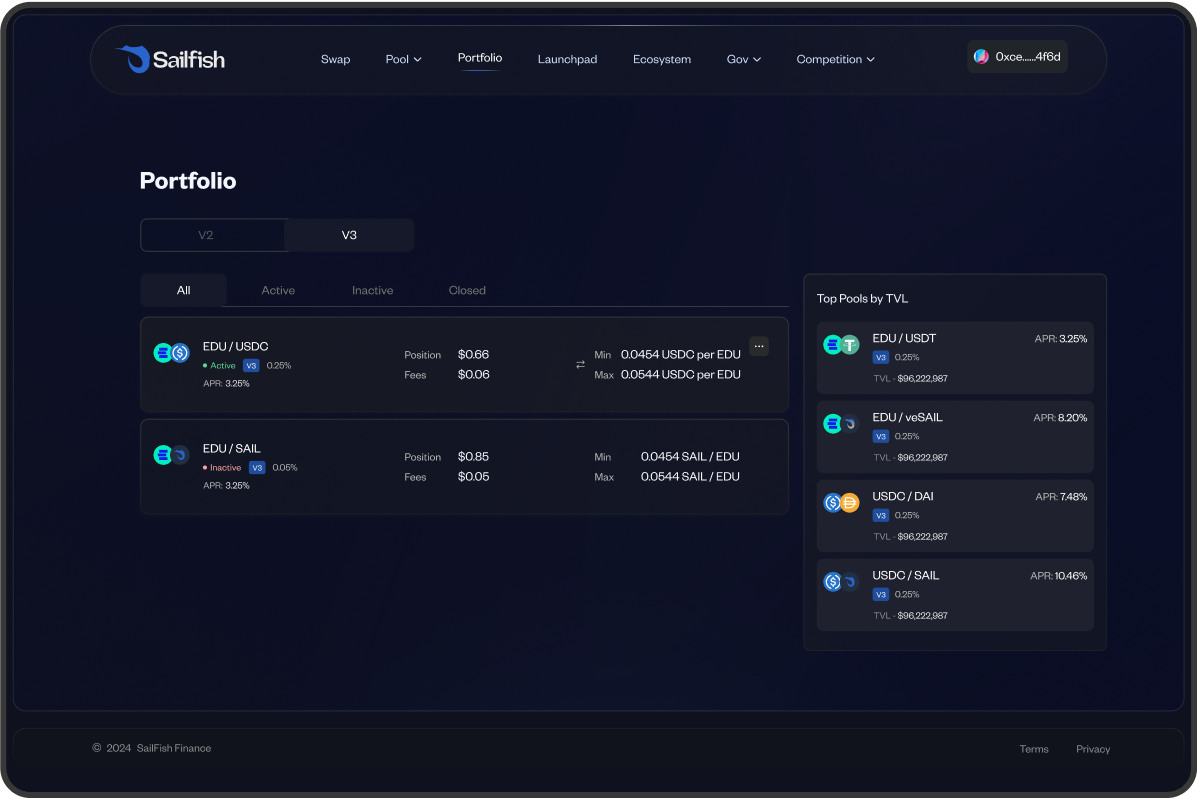This screenshot has height=798, width=1197.
Task: Click EDU / USDC token pair icon in portfolio
Action: pyautogui.click(x=171, y=353)
